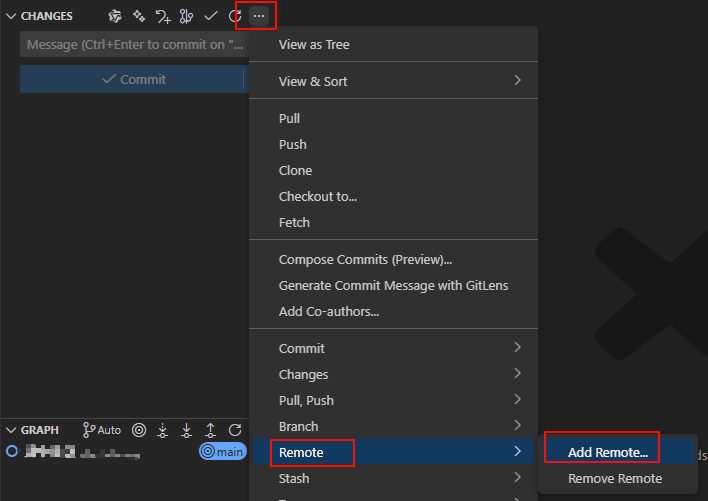
Task: Choose View as Tree from the menu
Action: (393, 44)
